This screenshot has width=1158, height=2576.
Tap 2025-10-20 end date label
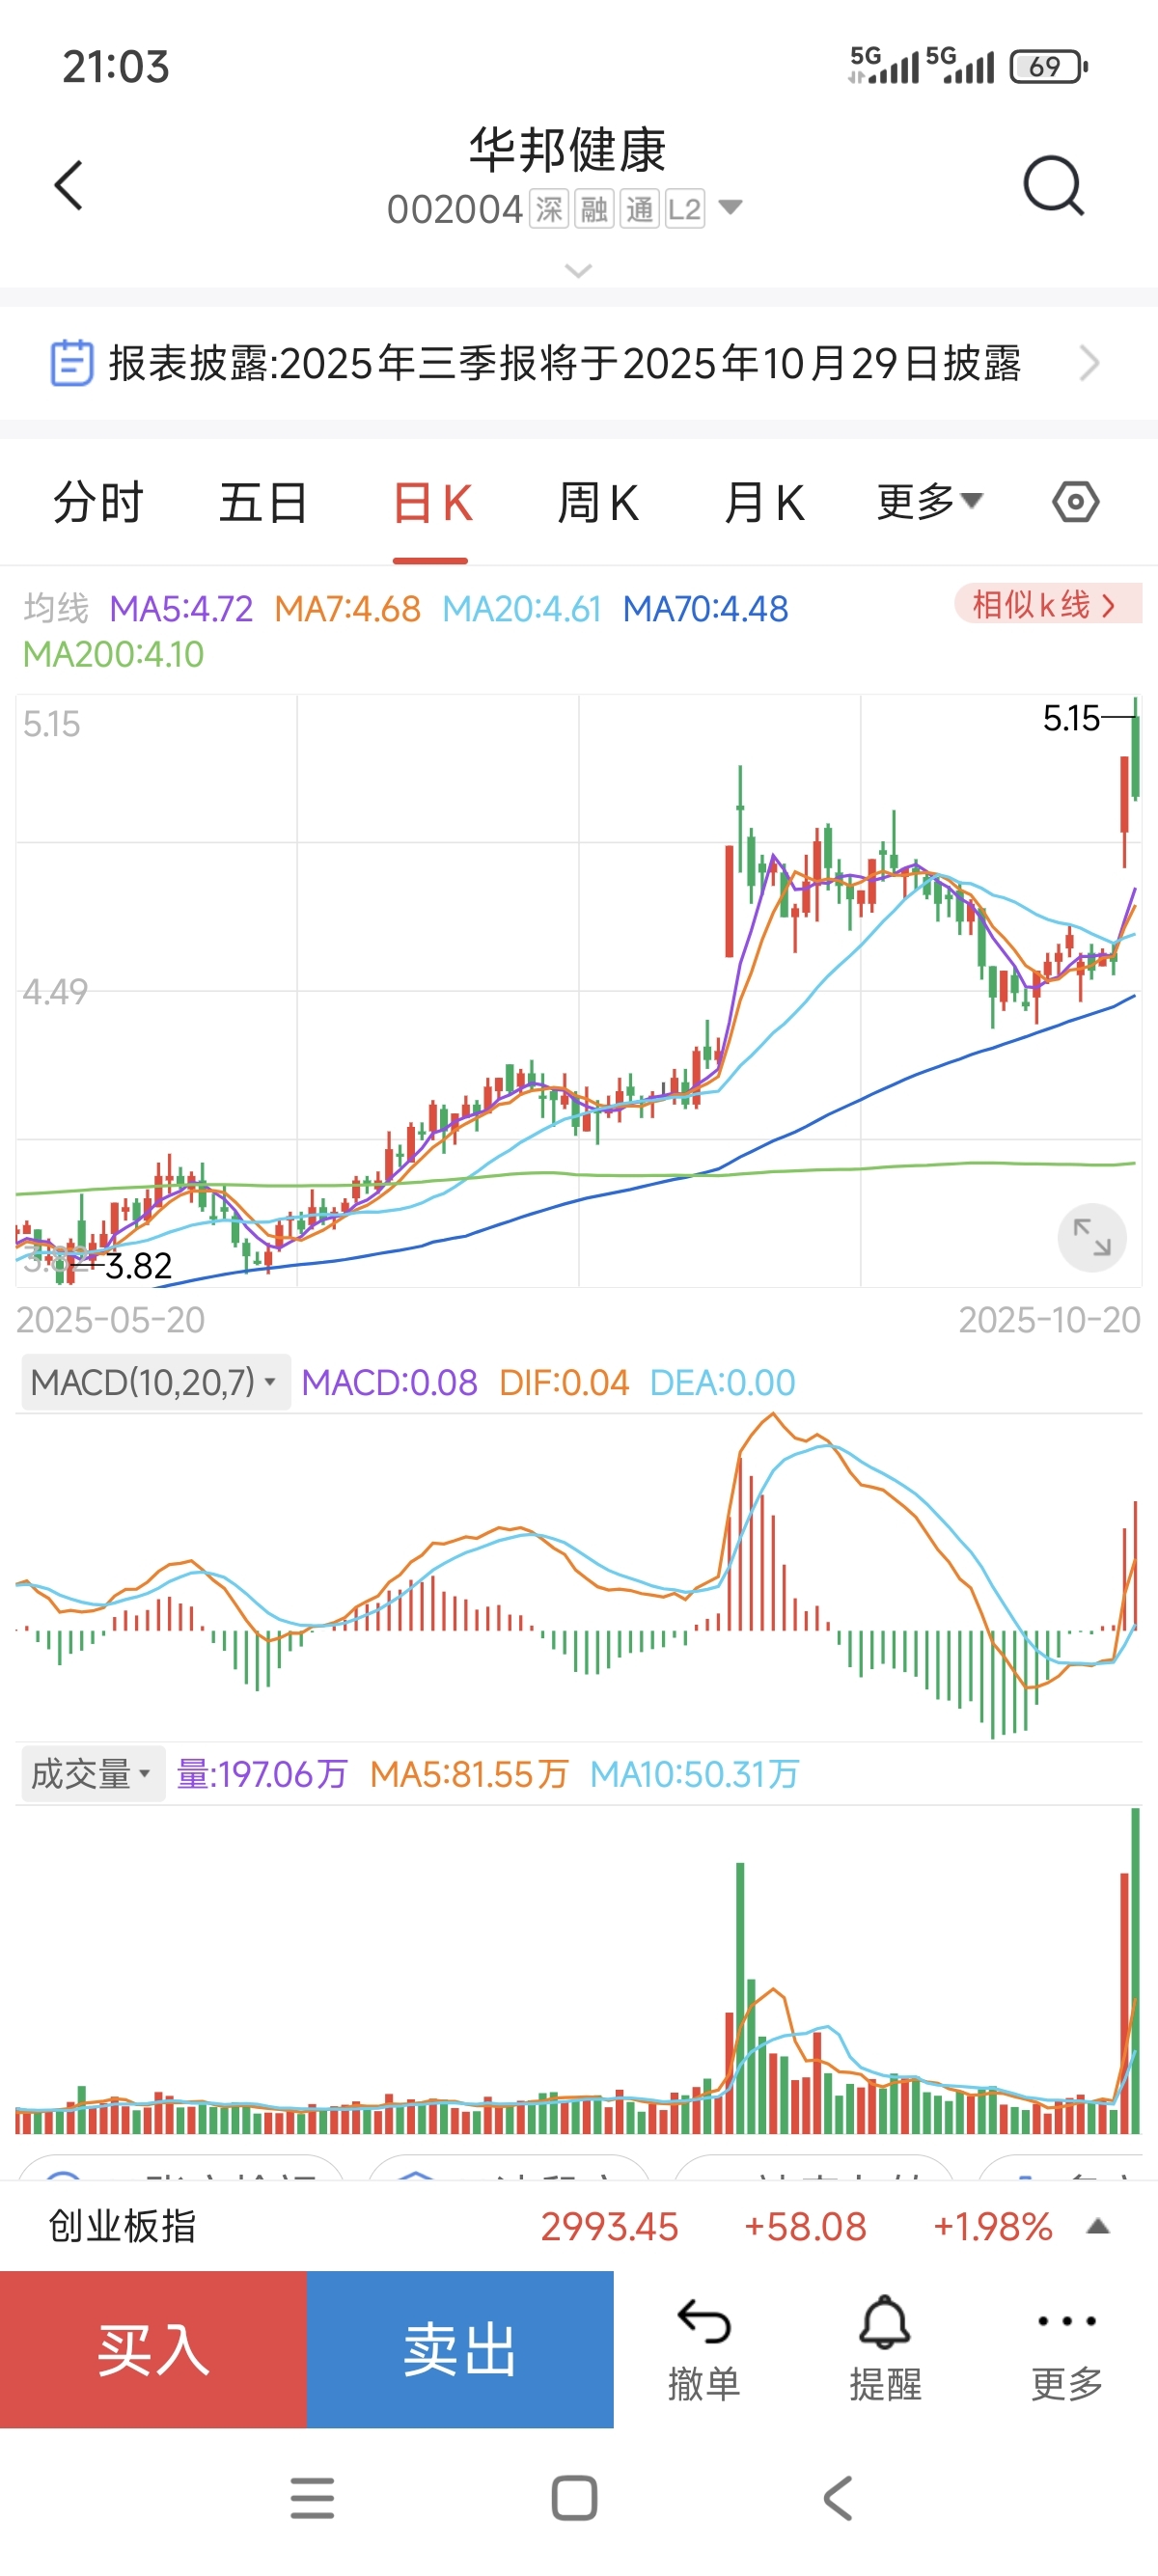1049,1320
